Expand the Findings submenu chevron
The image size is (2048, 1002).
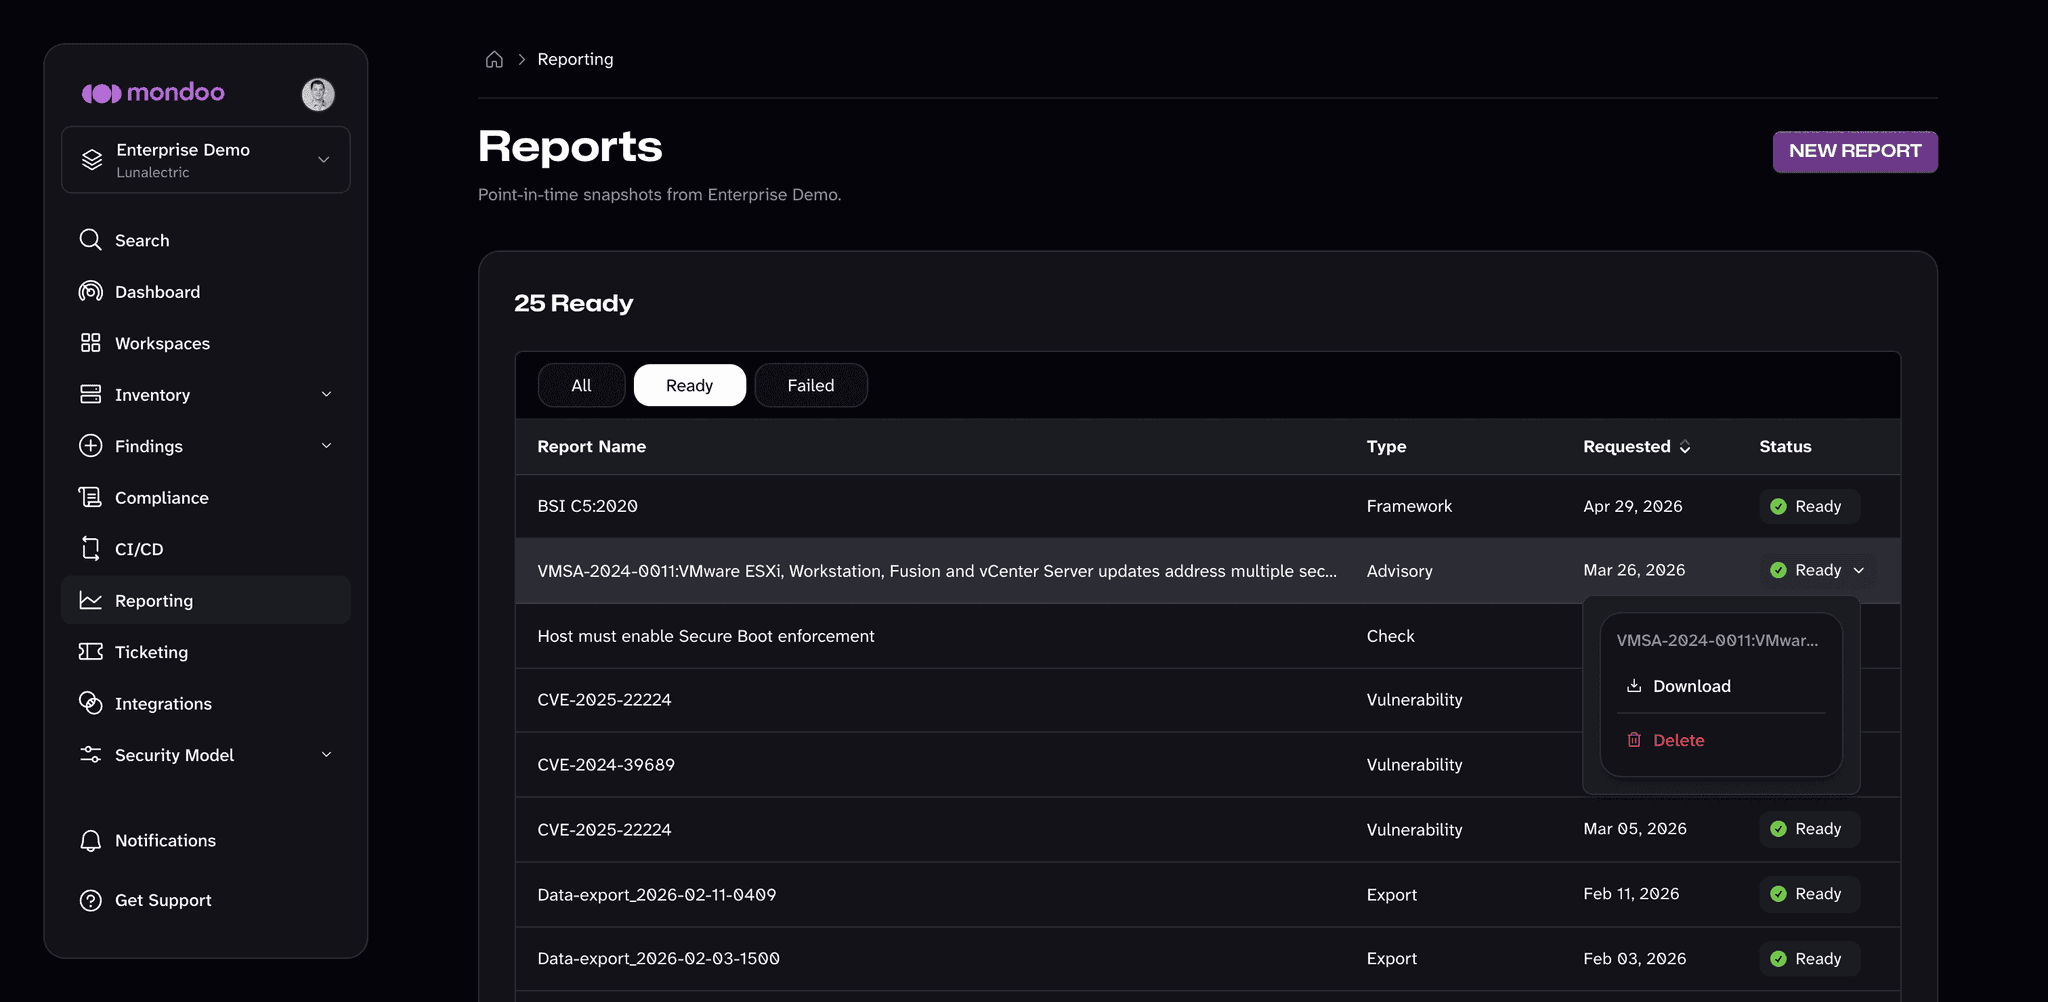pos(326,446)
